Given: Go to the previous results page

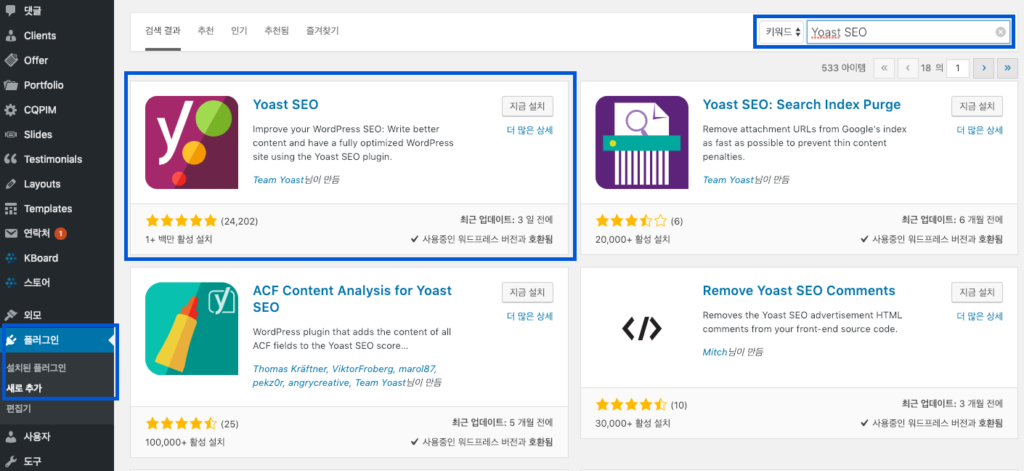Looking at the screenshot, I should coord(908,67).
